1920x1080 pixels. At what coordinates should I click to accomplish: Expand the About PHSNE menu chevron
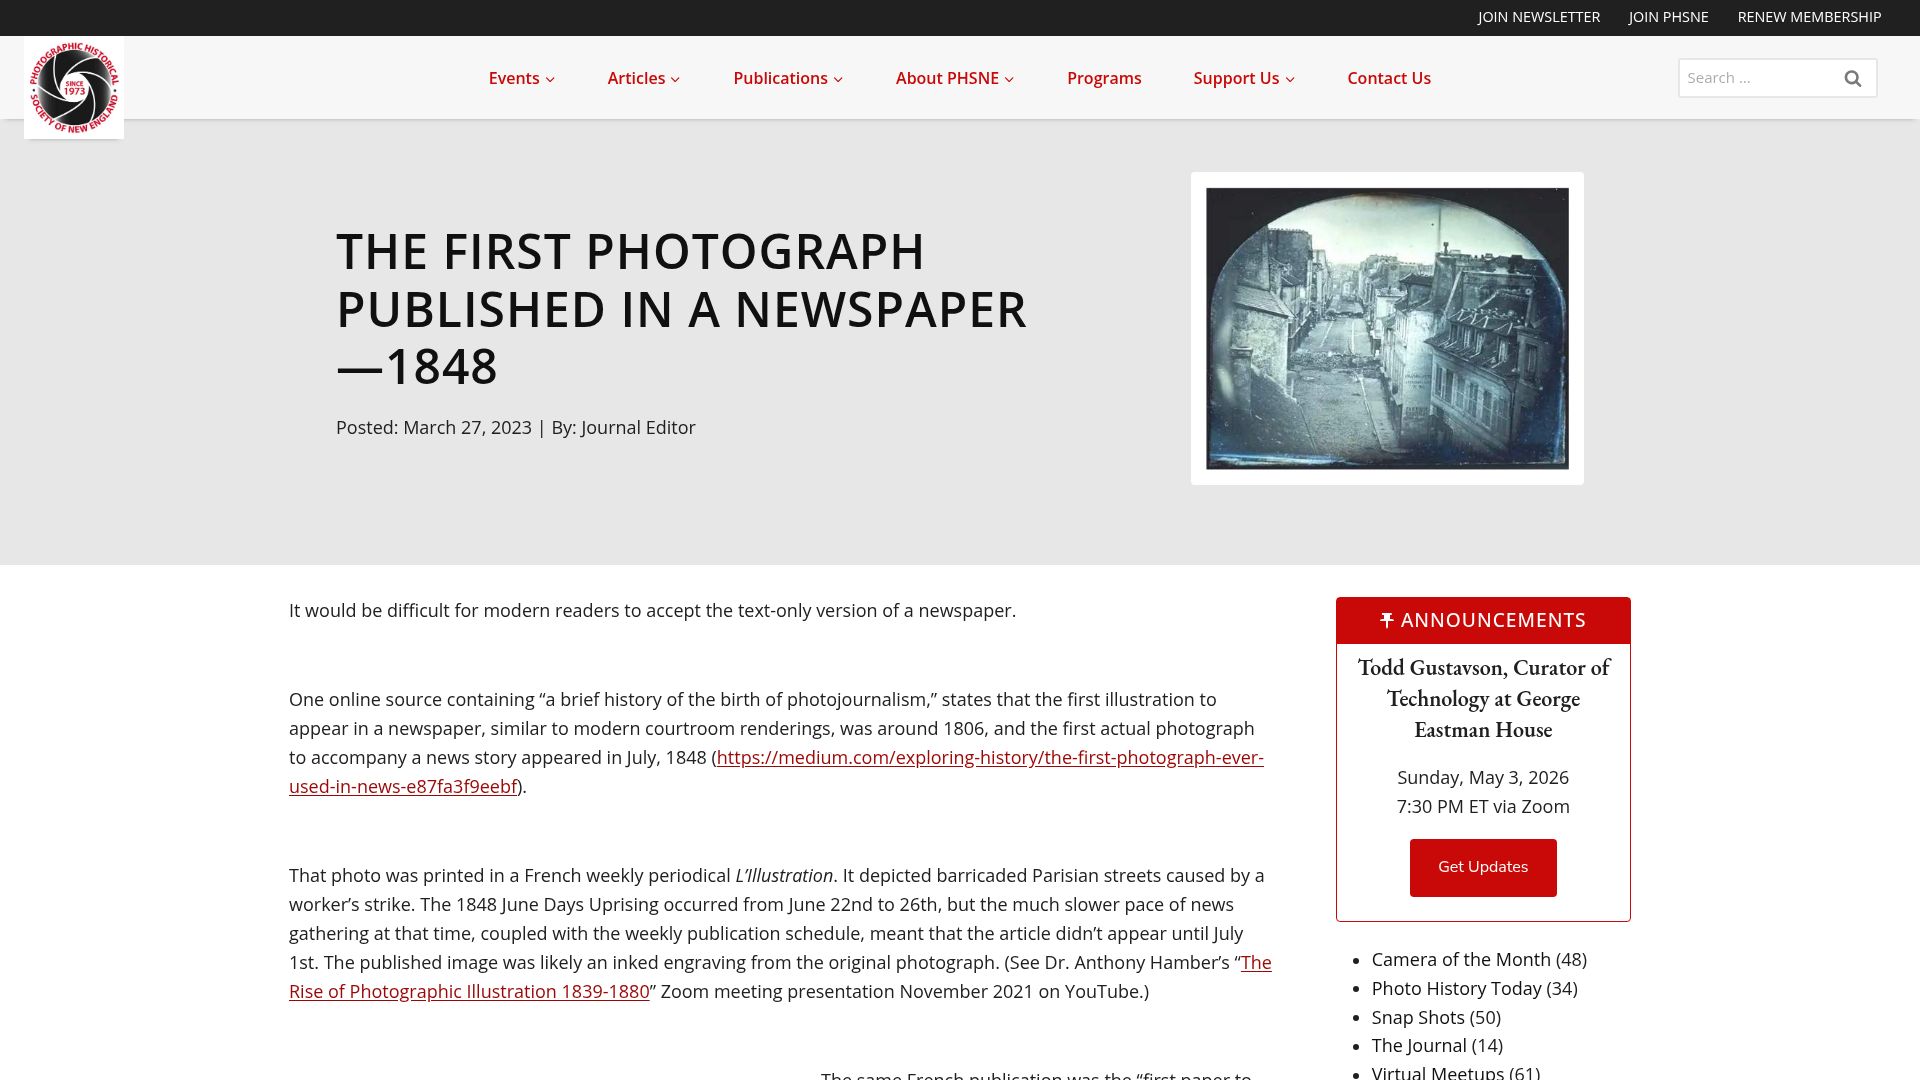(1009, 79)
